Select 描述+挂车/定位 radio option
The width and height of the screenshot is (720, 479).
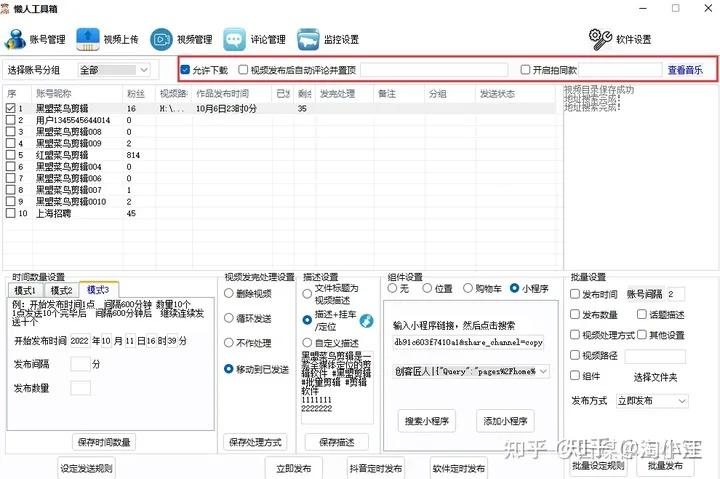(307, 320)
